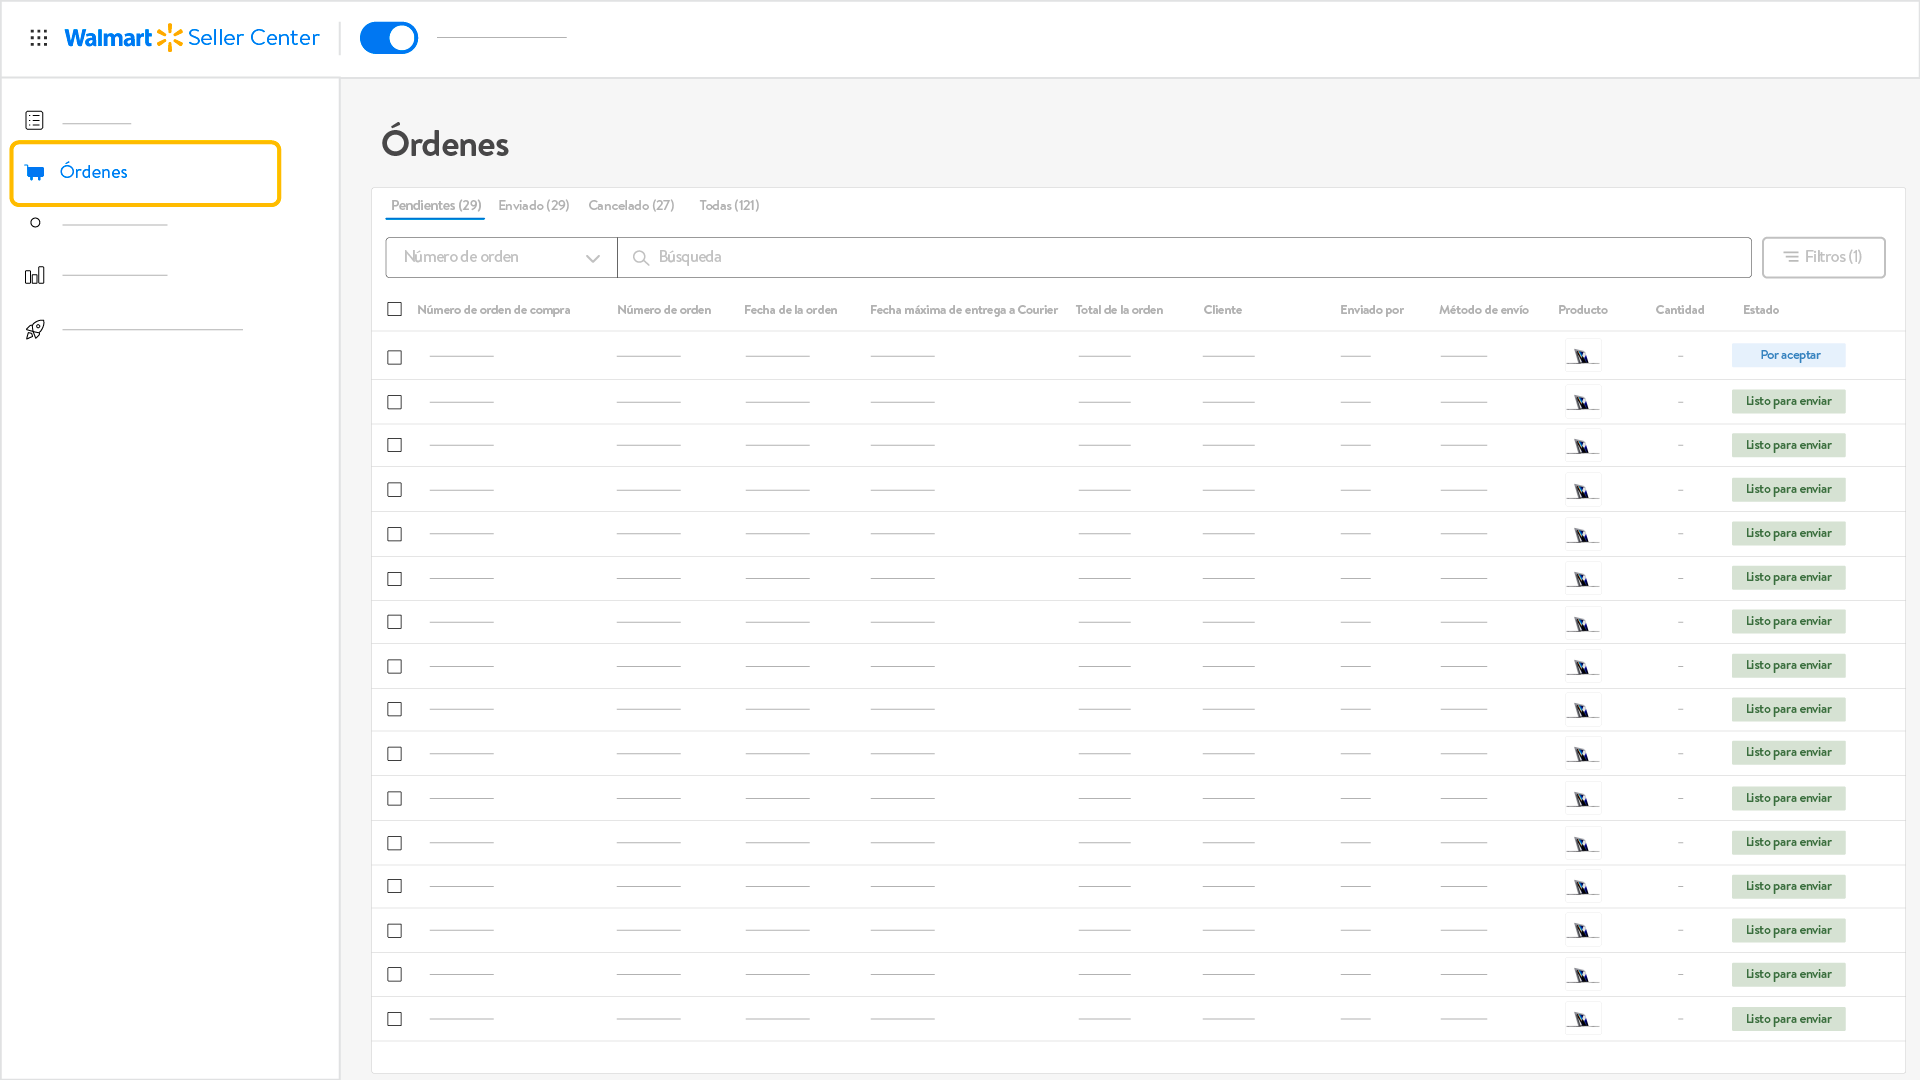This screenshot has height=1080, width=1920.
Task: Click the Cliente column header
Action: 1223,310
